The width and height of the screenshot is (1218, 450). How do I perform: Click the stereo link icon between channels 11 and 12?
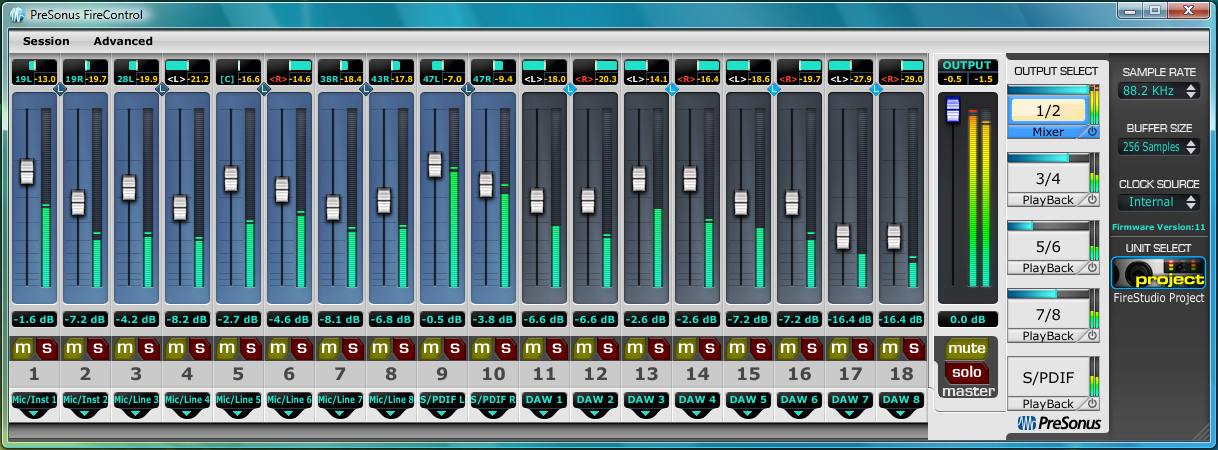[x=569, y=90]
